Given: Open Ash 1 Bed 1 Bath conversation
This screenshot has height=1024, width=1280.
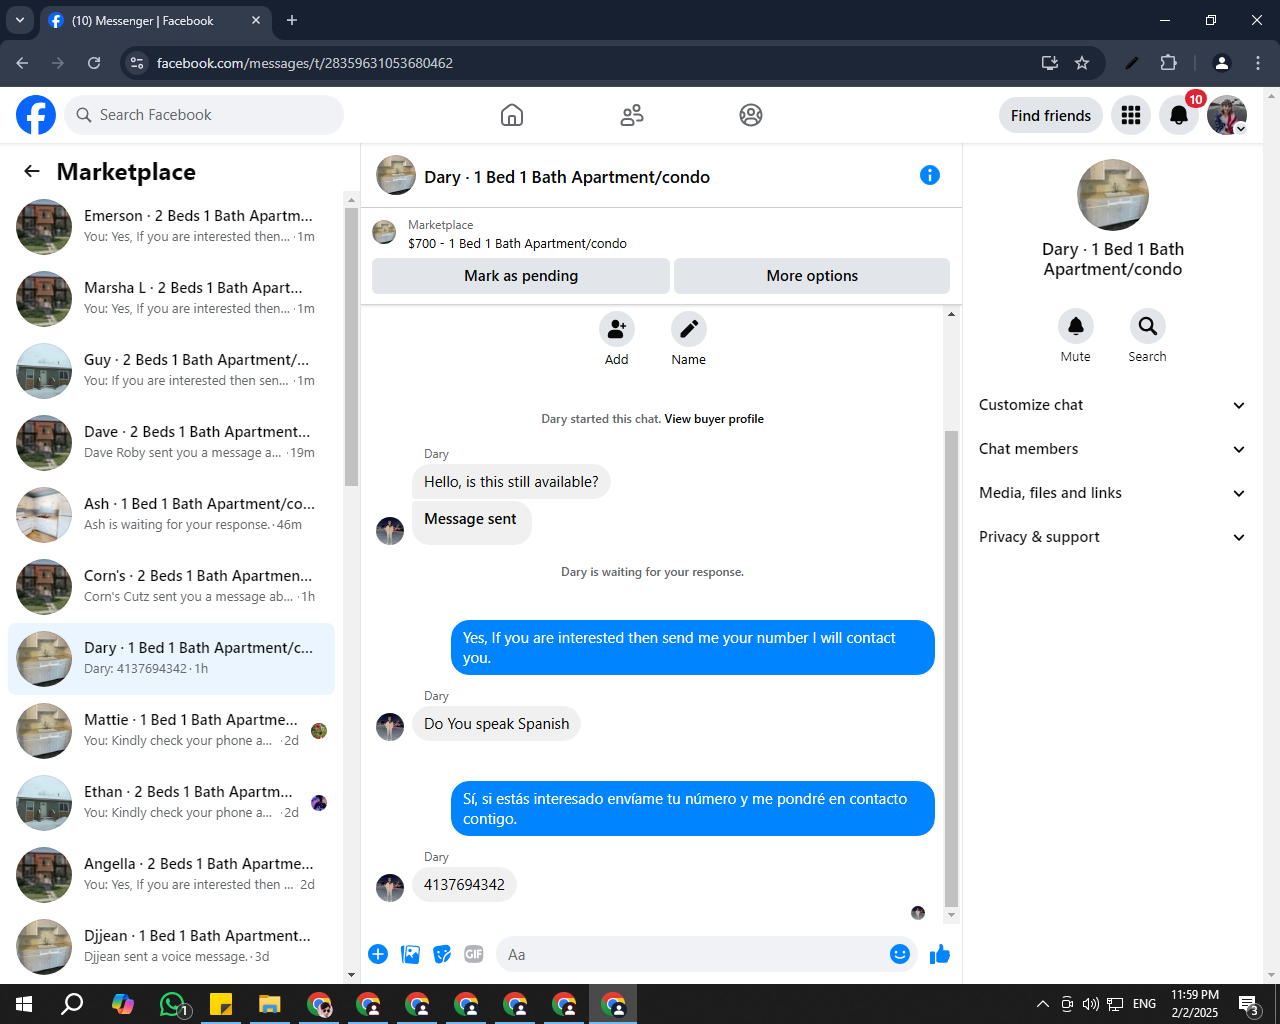Looking at the screenshot, I should [x=171, y=515].
